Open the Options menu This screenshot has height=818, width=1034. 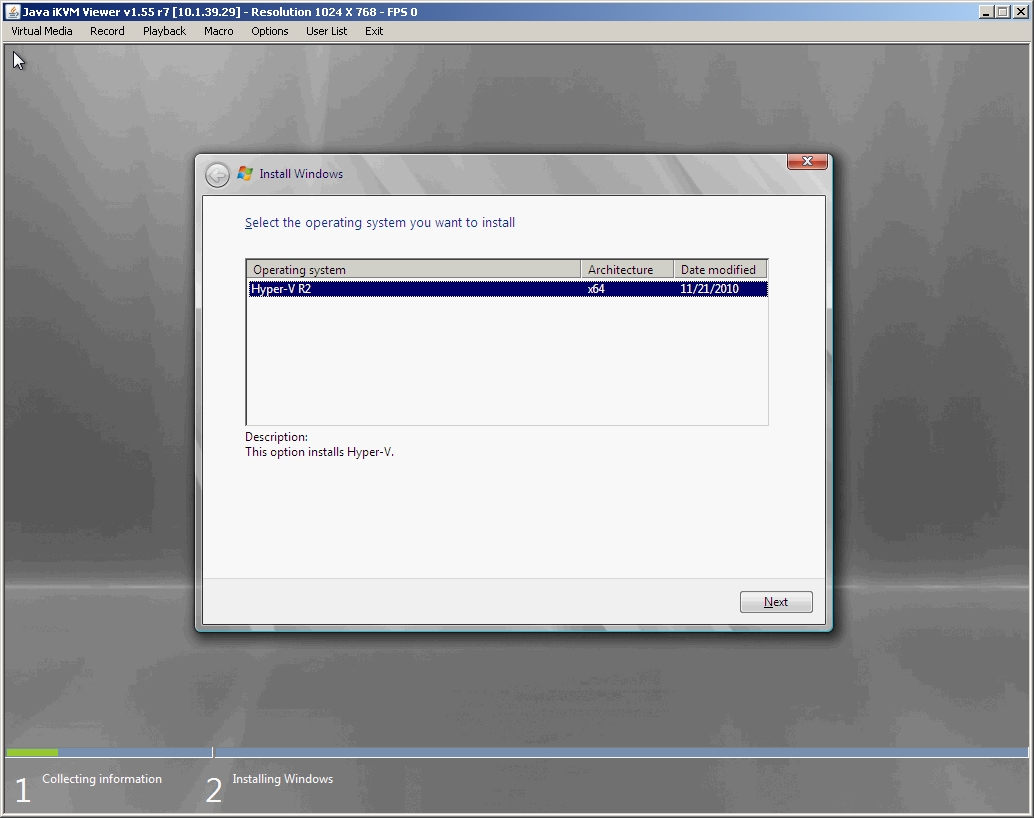[x=269, y=31]
